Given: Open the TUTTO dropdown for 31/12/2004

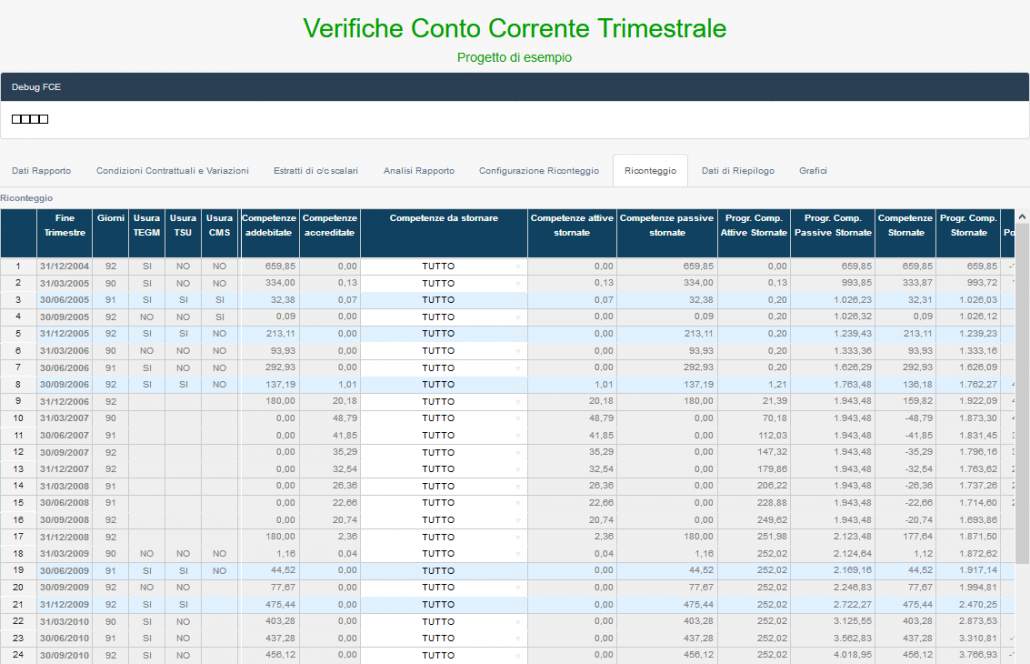Looking at the screenshot, I should 444,266.
